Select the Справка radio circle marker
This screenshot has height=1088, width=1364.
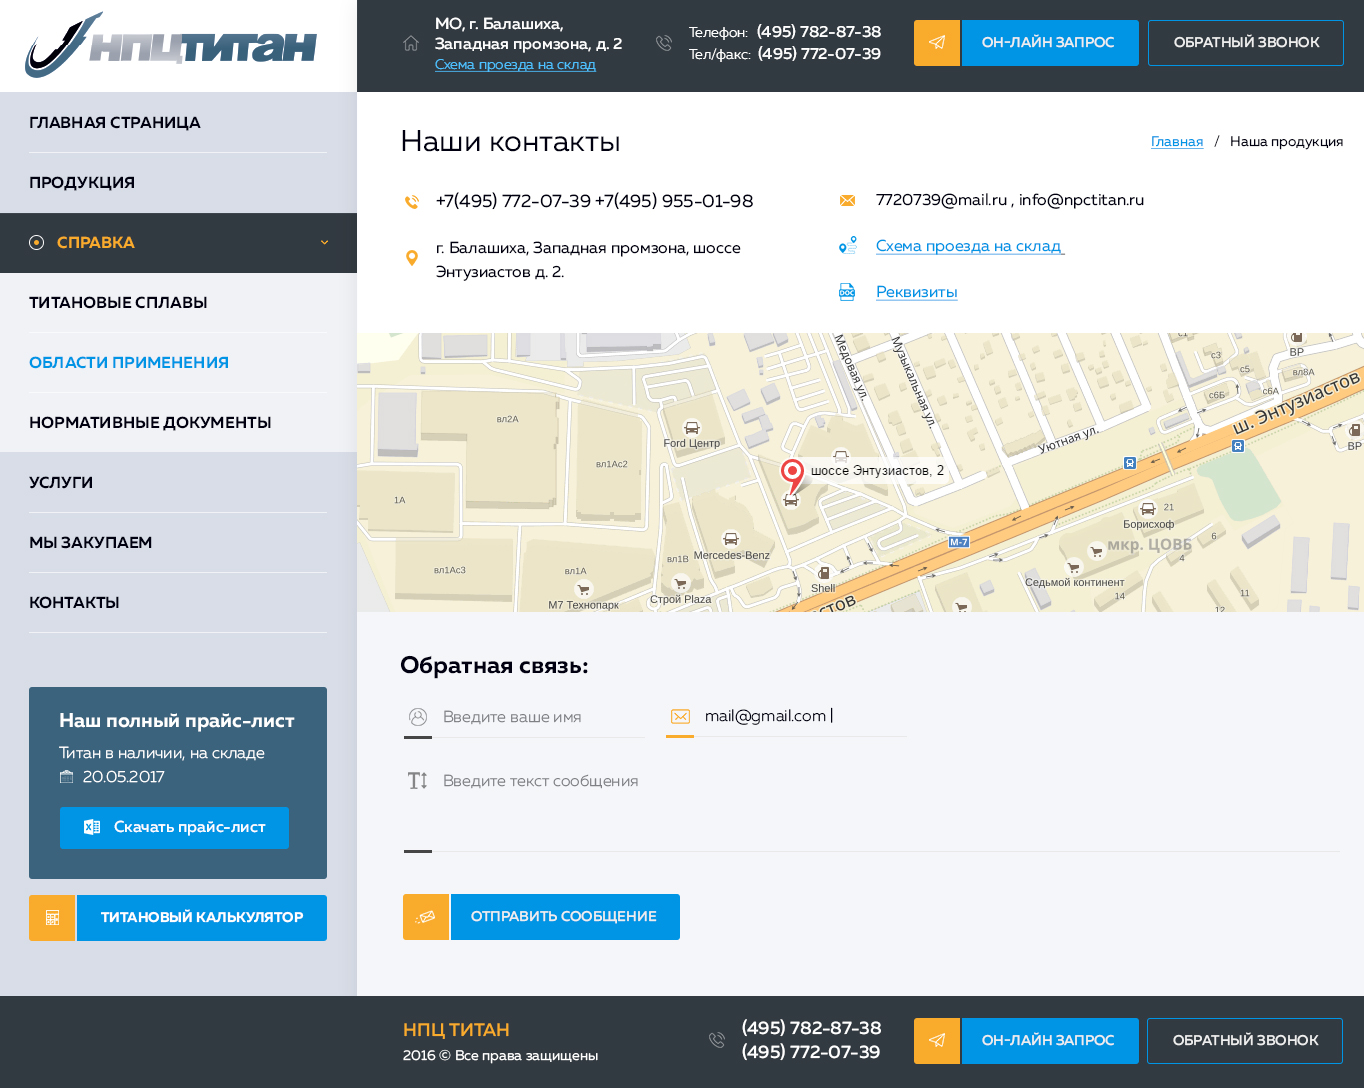tap(37, 243)
